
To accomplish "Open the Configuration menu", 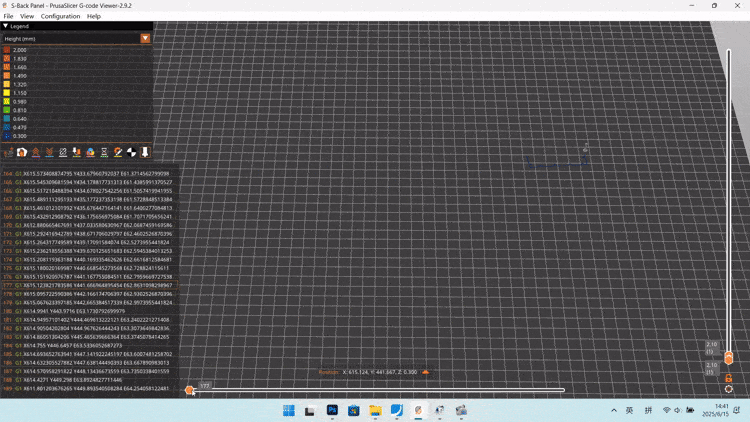I will tap(60, 16).
